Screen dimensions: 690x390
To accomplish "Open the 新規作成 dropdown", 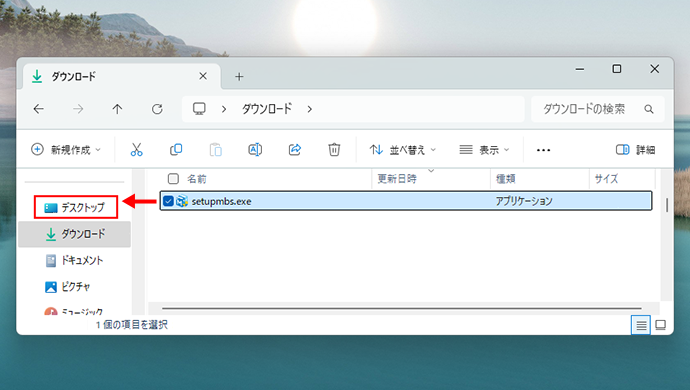I will (66, 150).
